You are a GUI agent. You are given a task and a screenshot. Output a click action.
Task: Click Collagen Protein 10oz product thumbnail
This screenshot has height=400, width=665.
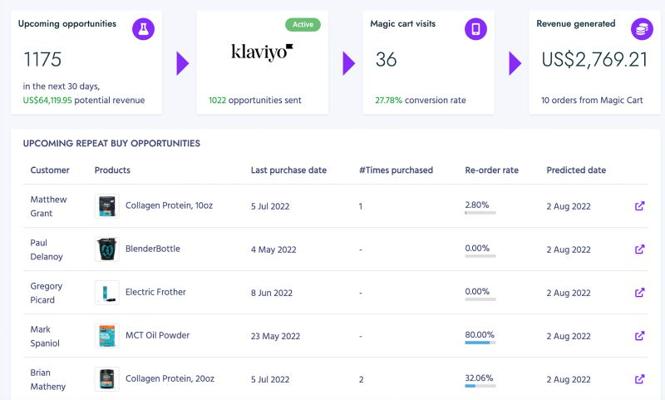107,206
